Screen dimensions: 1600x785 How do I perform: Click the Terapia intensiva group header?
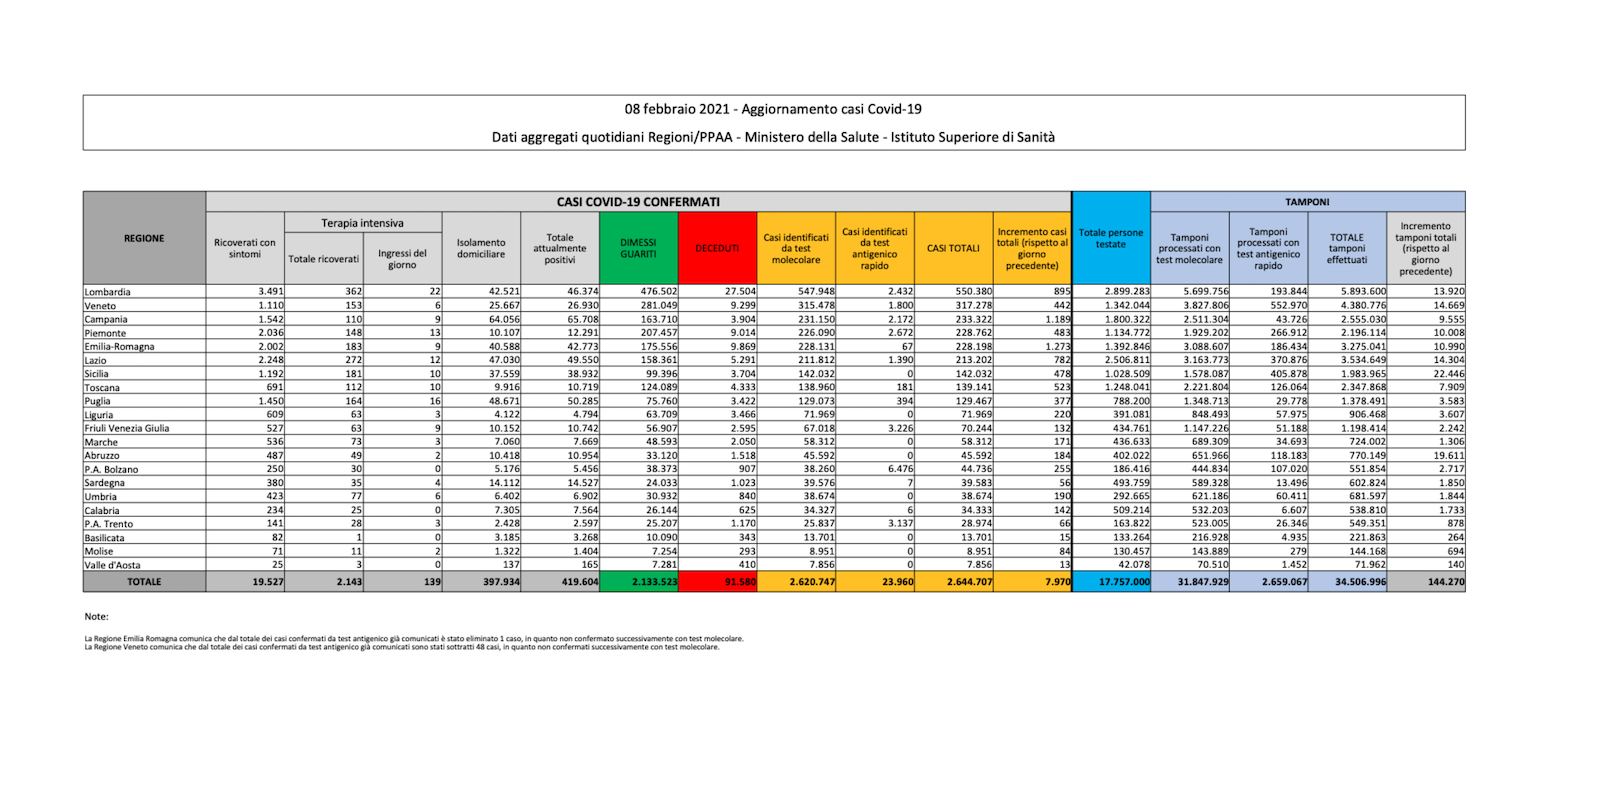pos(362,223)
